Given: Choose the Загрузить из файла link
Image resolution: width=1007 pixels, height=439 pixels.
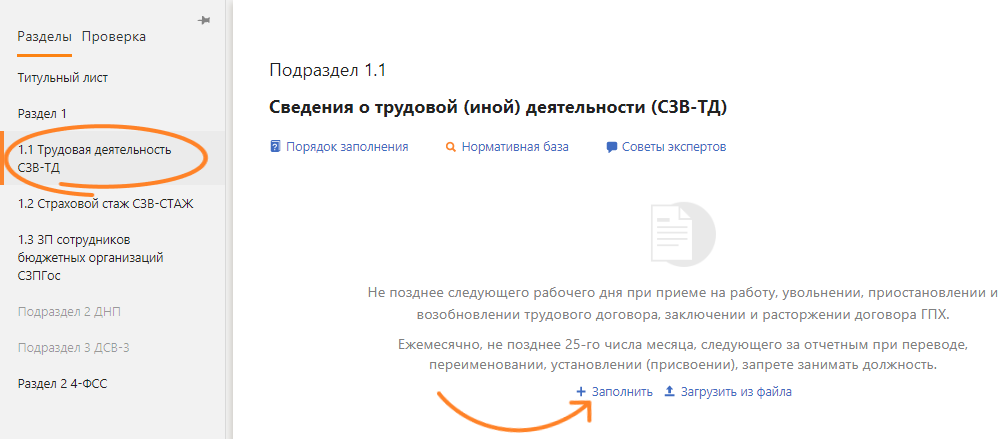Looking at the screenshot, I should click(x=736, y=392).
